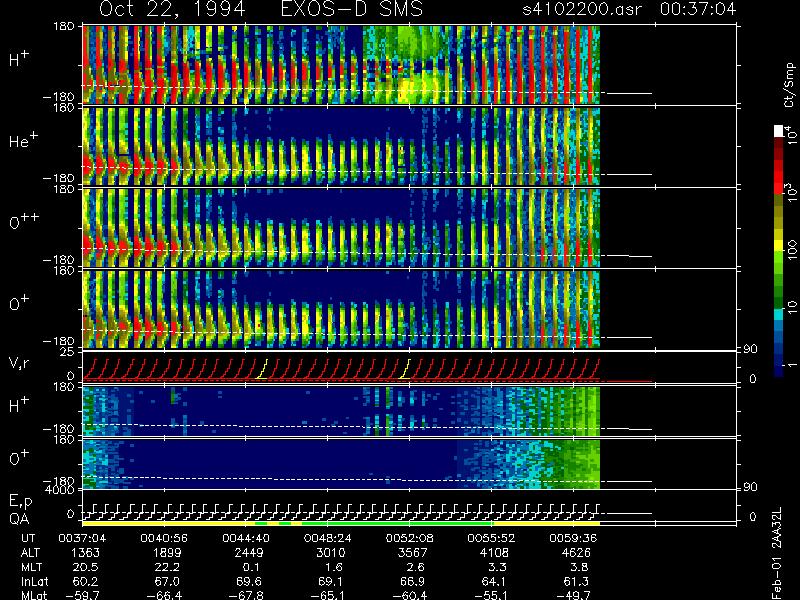Select the InLat value '61.3'
Image resolution: width=800 pixels, height=600 pixels.
tap(578, 581)
